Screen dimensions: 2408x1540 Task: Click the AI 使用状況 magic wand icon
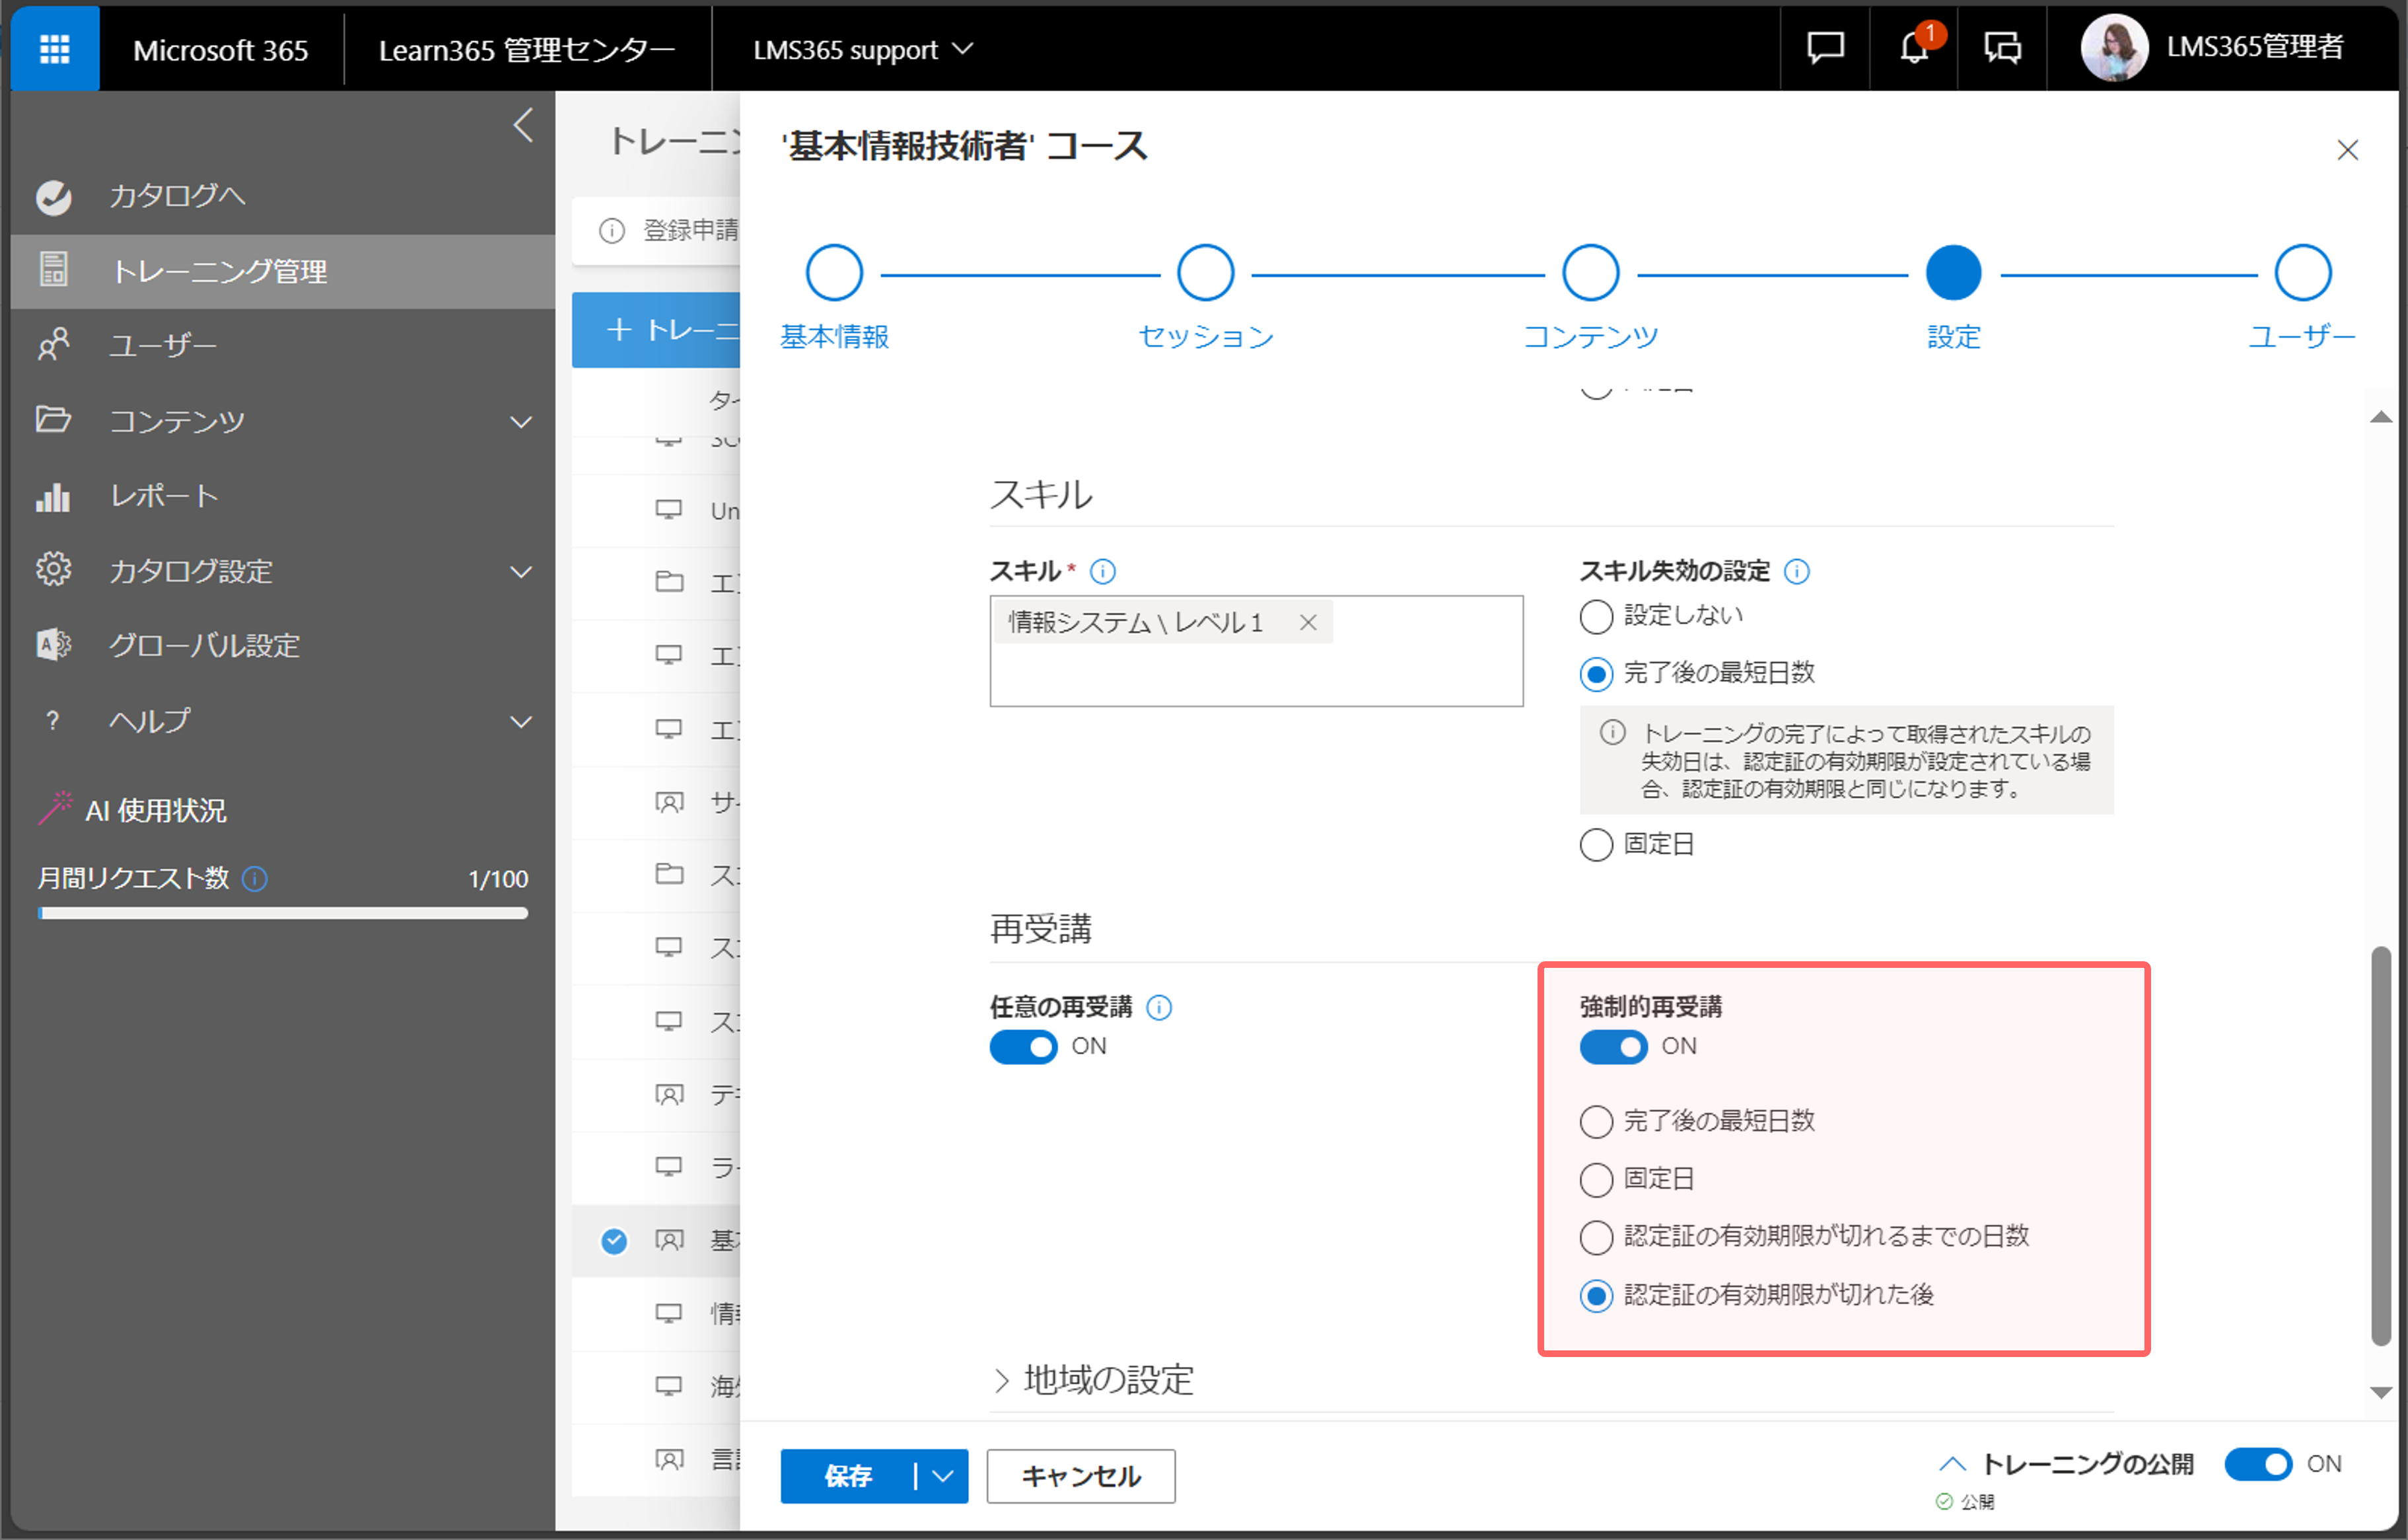(55, 808)
